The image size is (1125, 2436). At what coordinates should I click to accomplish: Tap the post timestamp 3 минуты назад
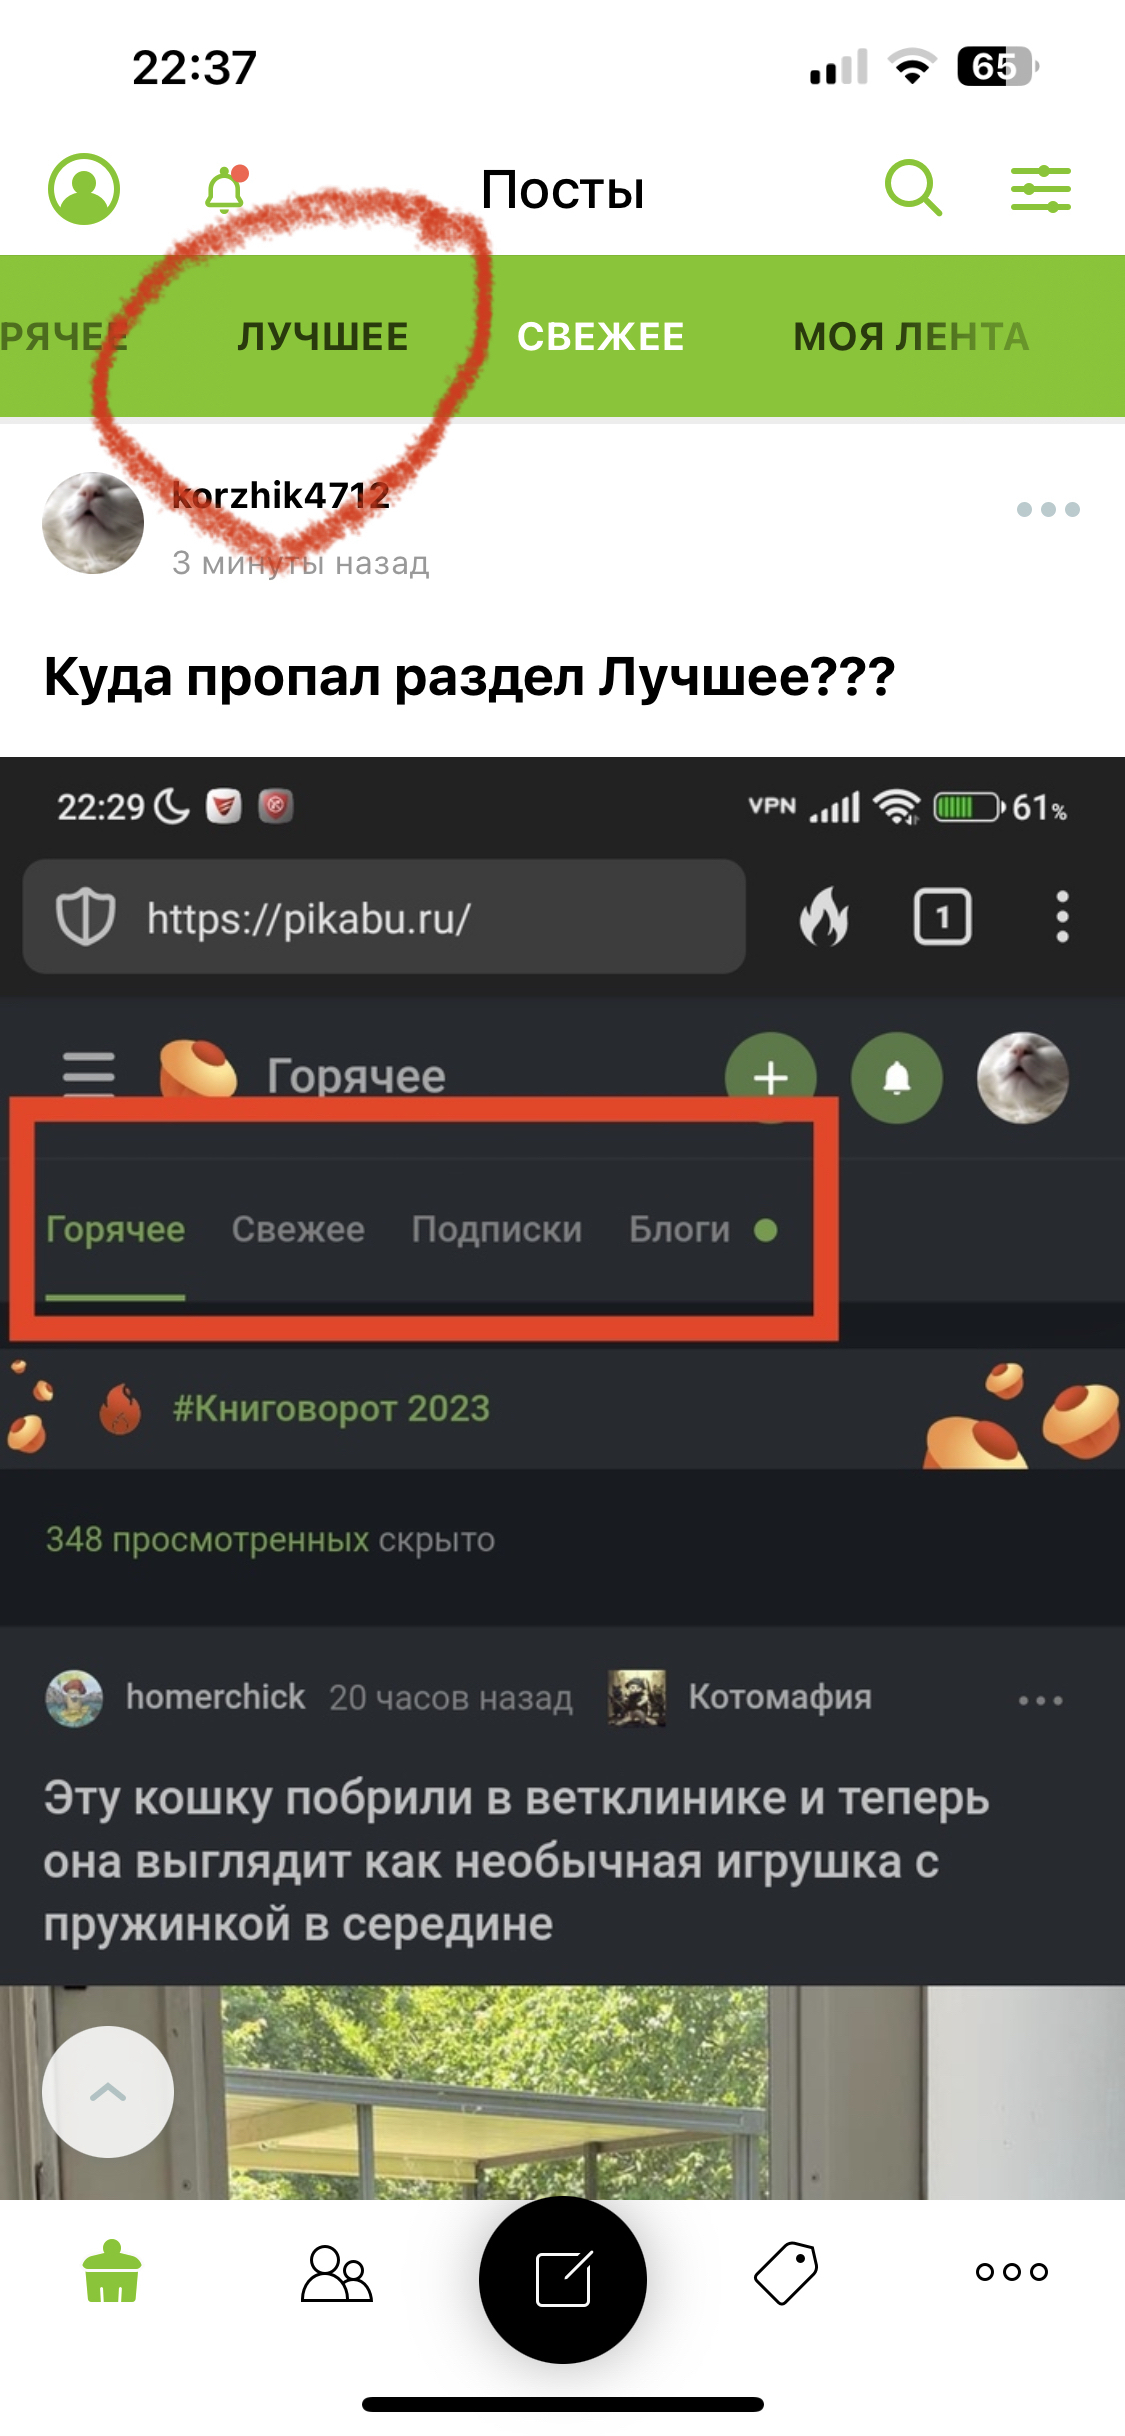click(301, 563)
